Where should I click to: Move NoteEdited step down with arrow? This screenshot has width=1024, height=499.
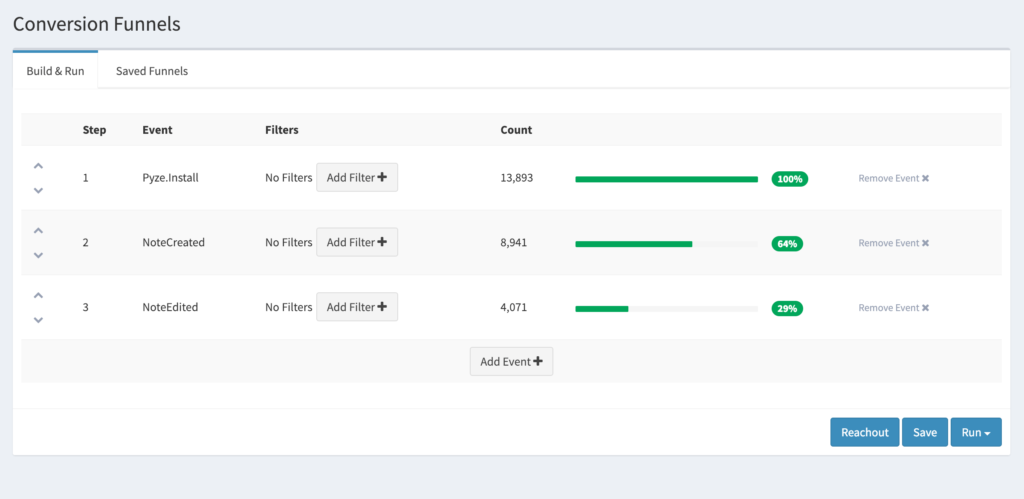tap(39, 319)
